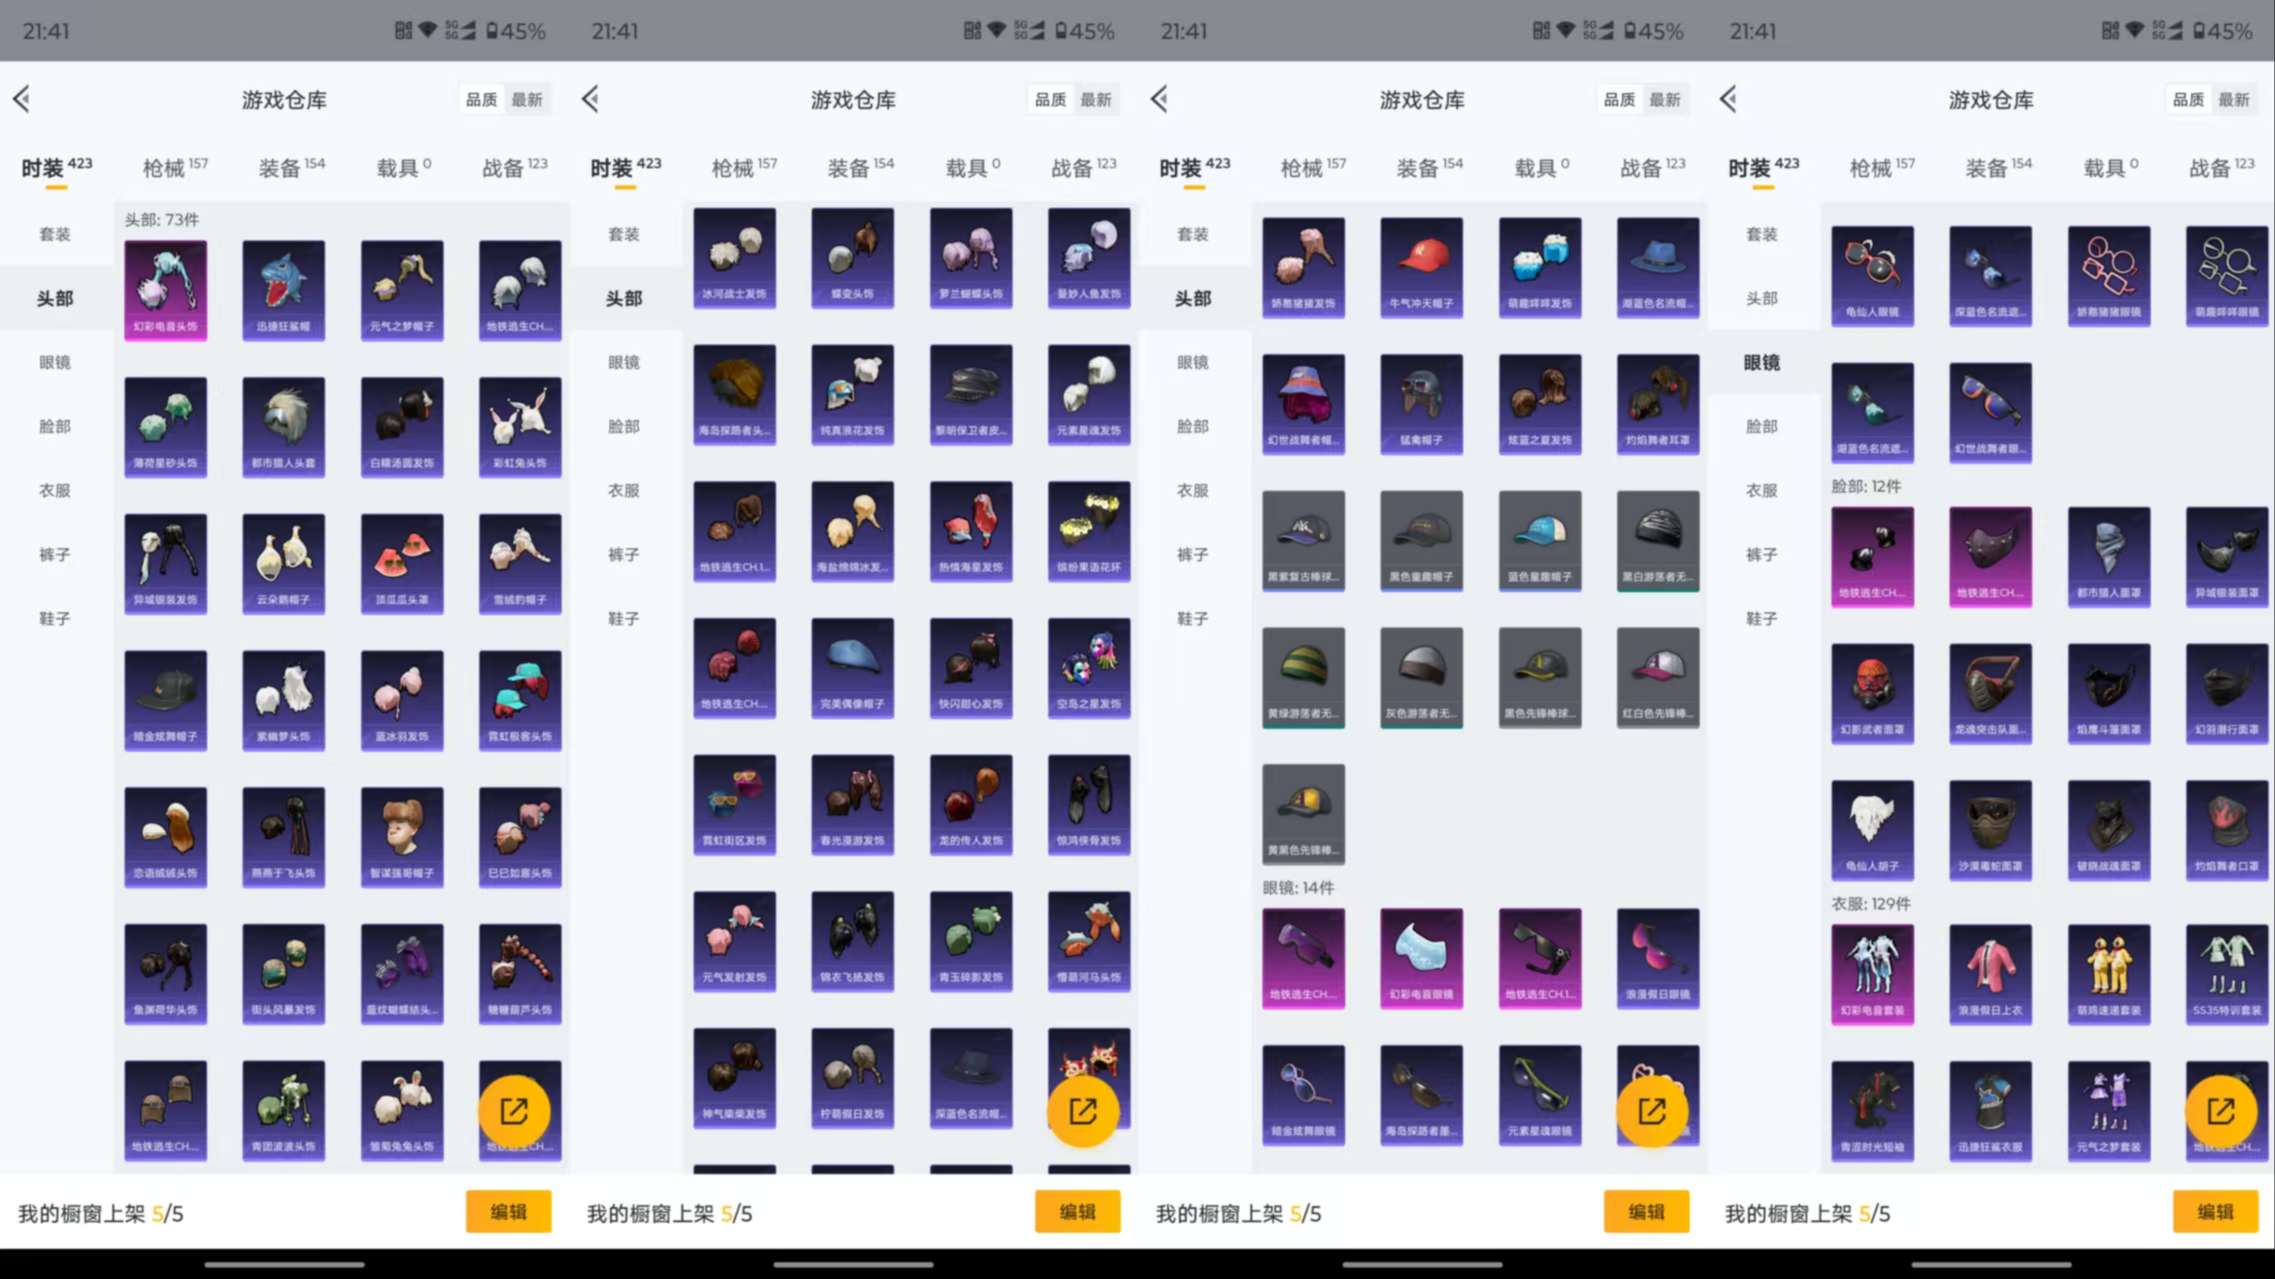Tap the pink blazer 浪漫假日上衣
The image size is (2275, 1279).
pyautogui.click(x=1990, y=973)
